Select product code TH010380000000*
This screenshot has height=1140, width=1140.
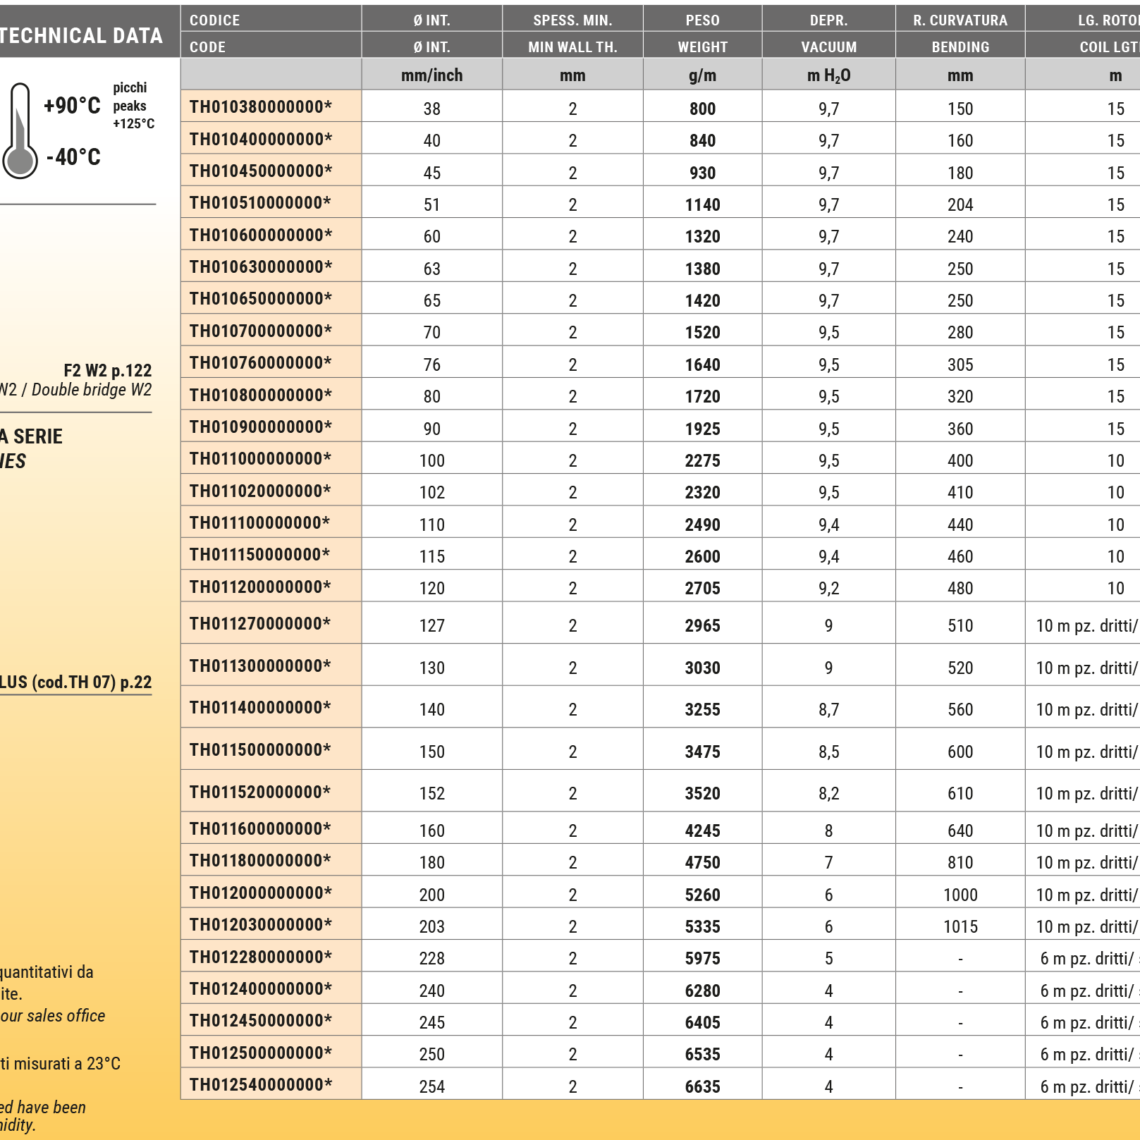click(x=261, y=108)
